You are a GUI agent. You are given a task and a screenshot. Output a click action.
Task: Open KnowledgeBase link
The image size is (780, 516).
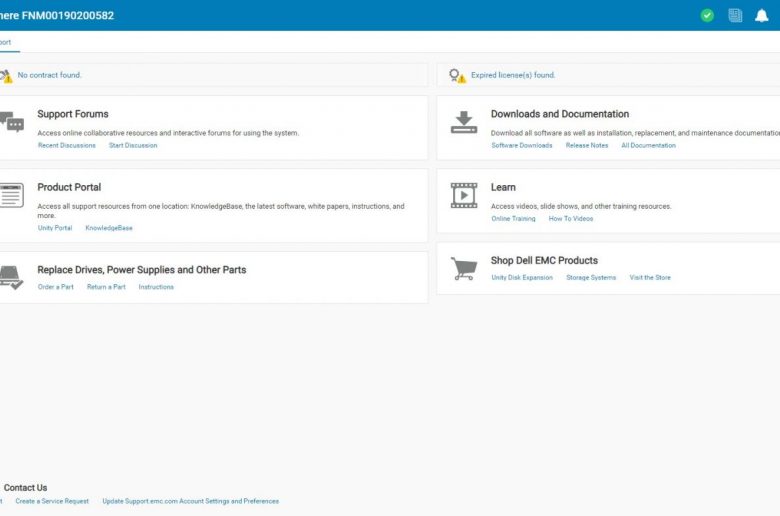click(x=109, y=228)
